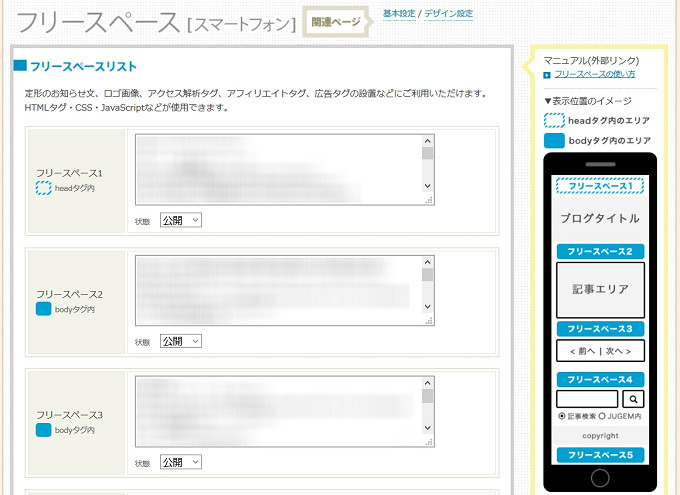Click scroll up arrow in フリースペース2 textarea
This screenshot has height=495, width=680.
coord(427,262)
